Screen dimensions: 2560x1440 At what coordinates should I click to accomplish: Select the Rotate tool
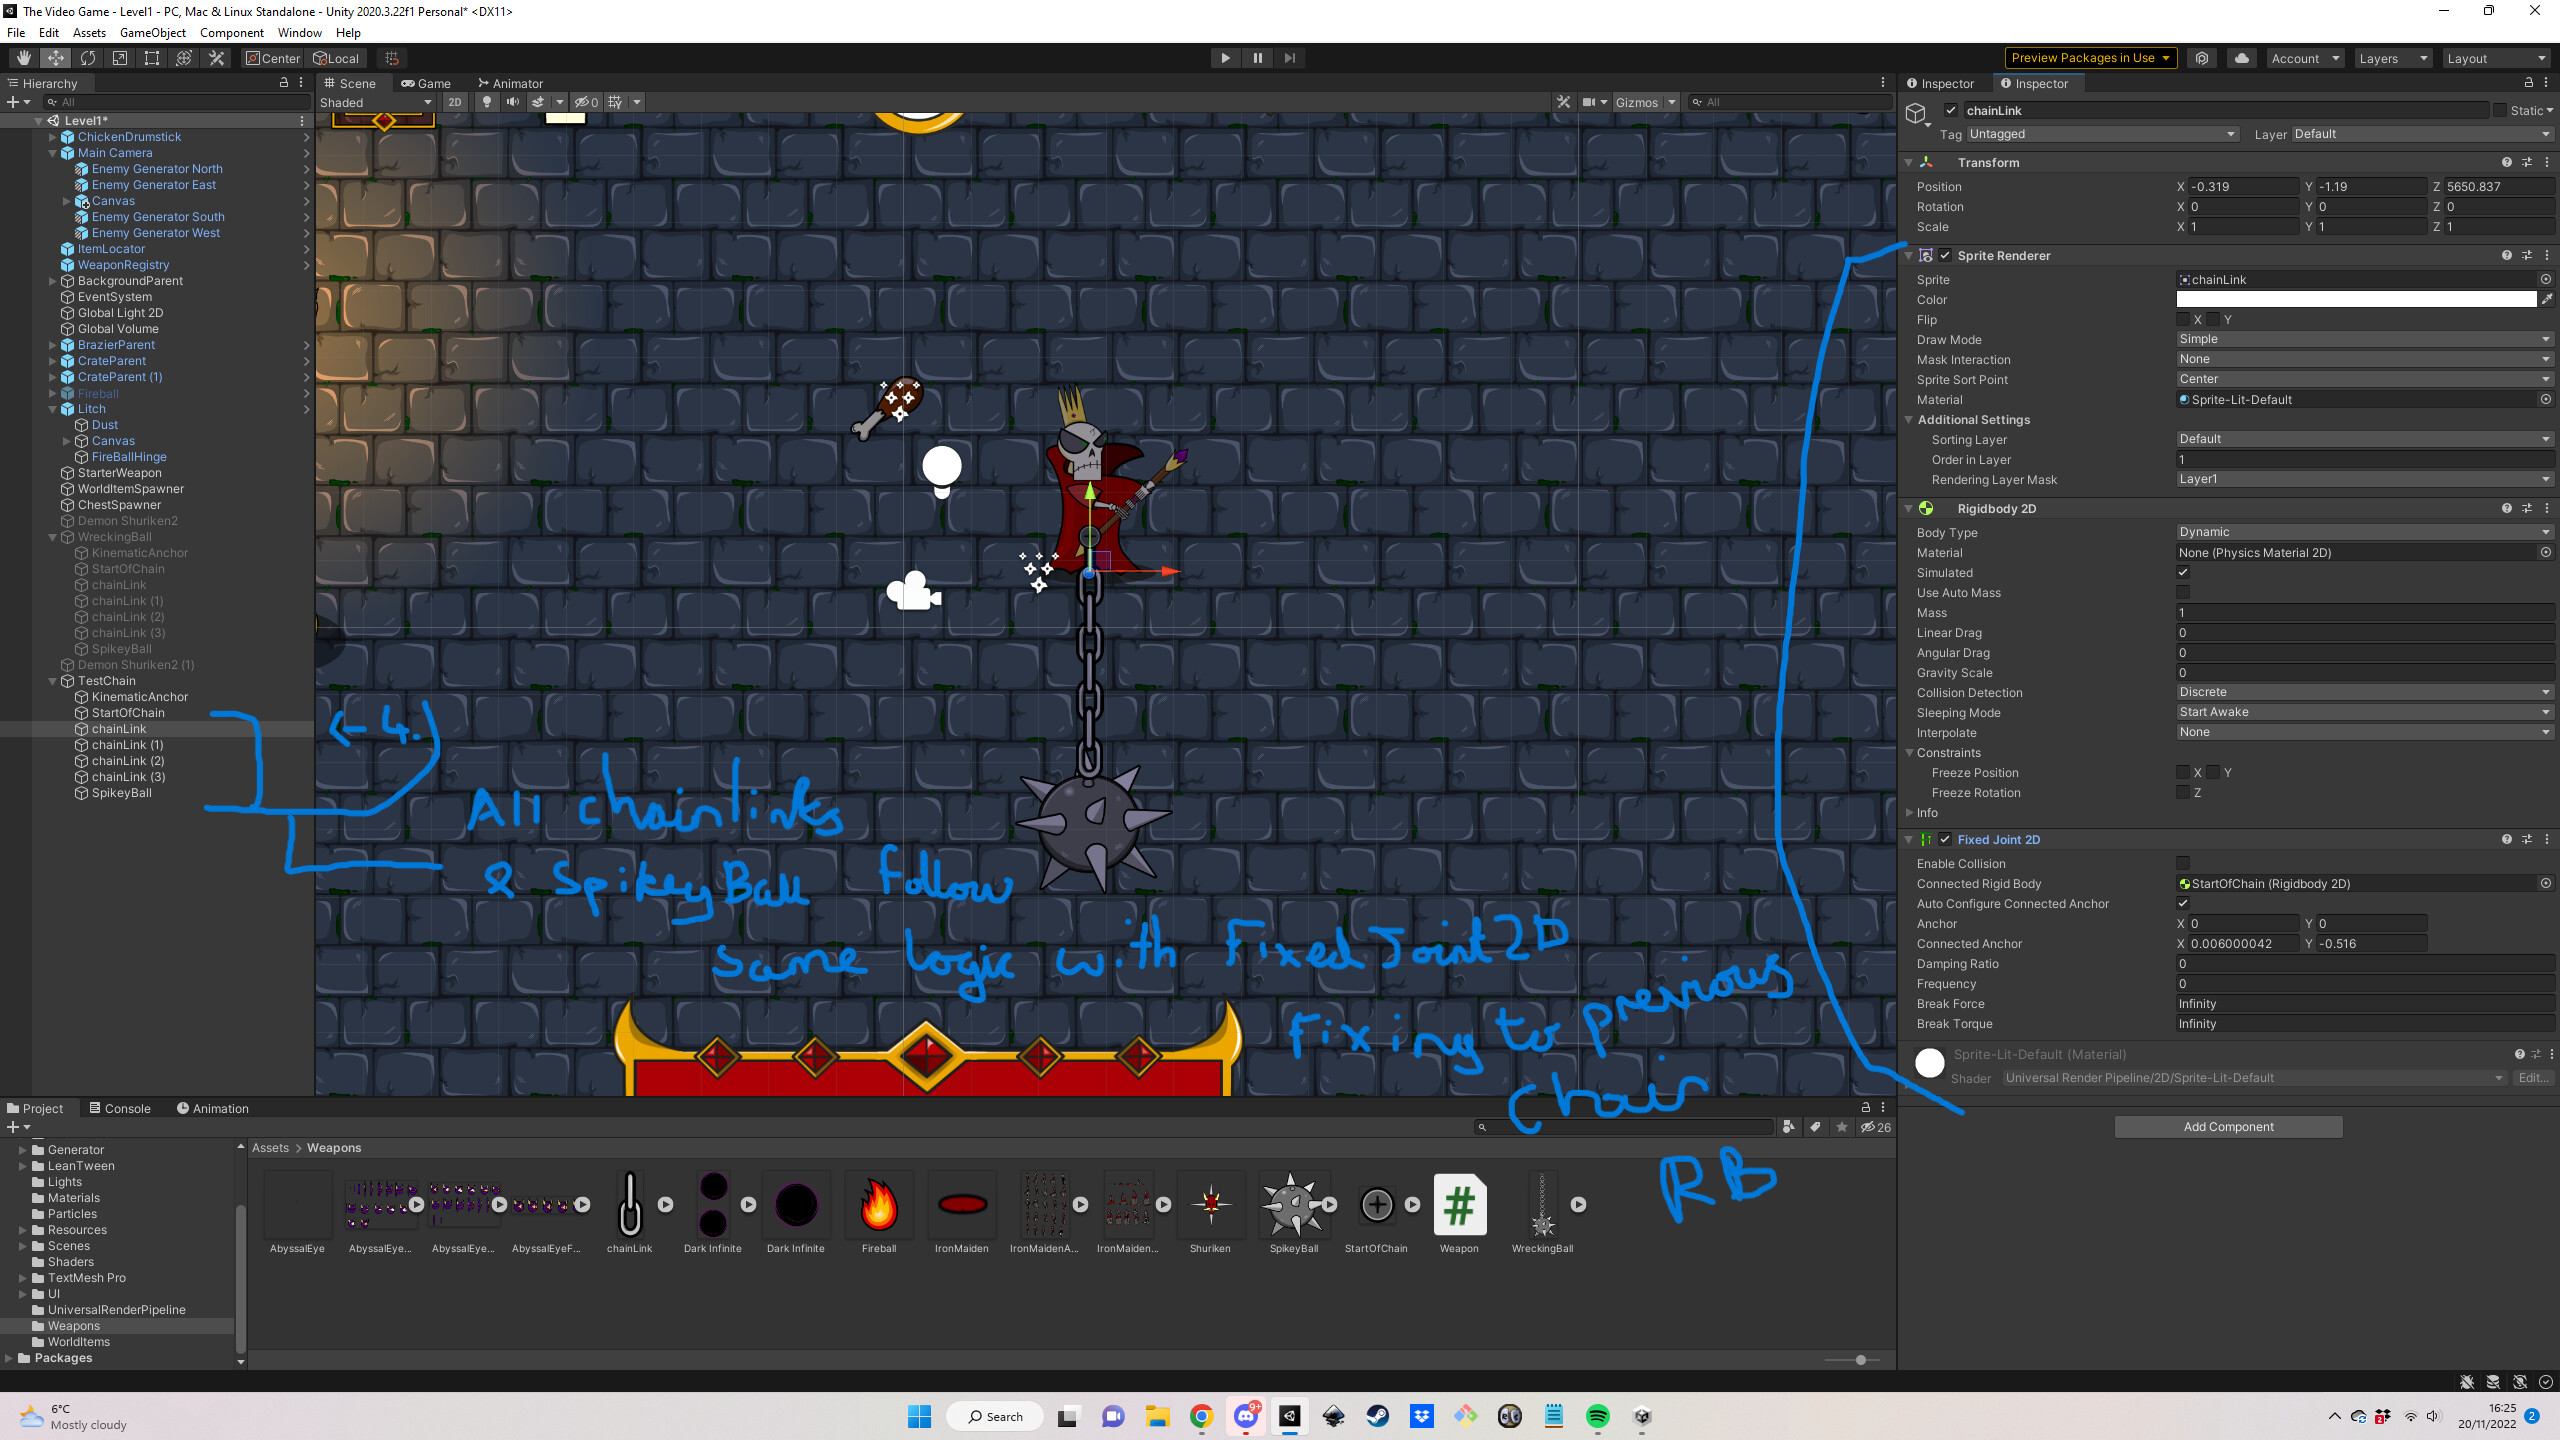[88, 57]
